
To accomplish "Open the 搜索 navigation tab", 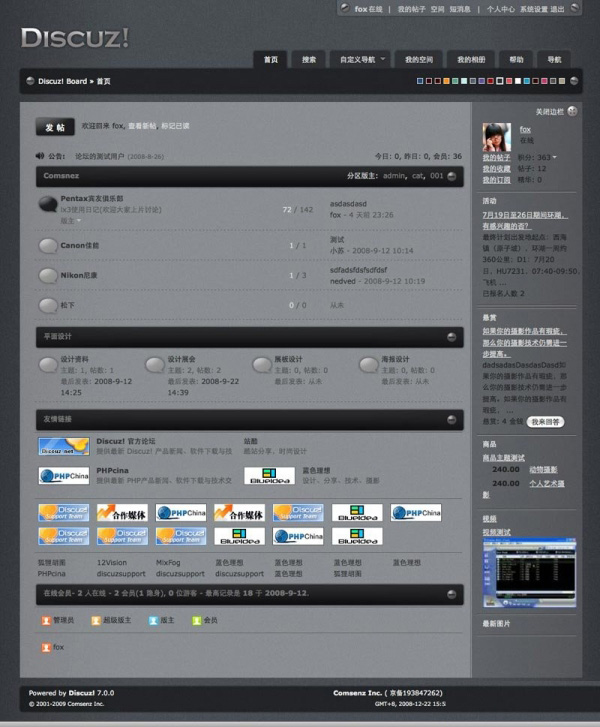I will click(309, 60).
